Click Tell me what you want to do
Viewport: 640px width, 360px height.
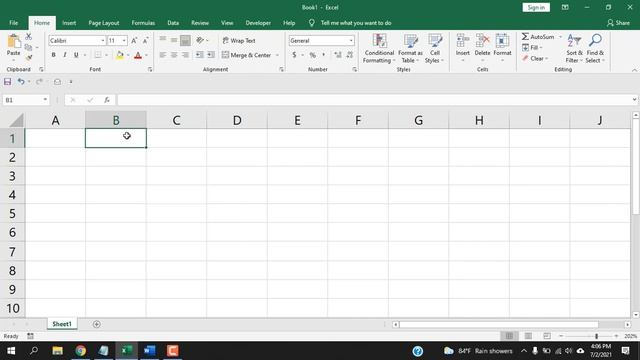[x=356, y=23]
